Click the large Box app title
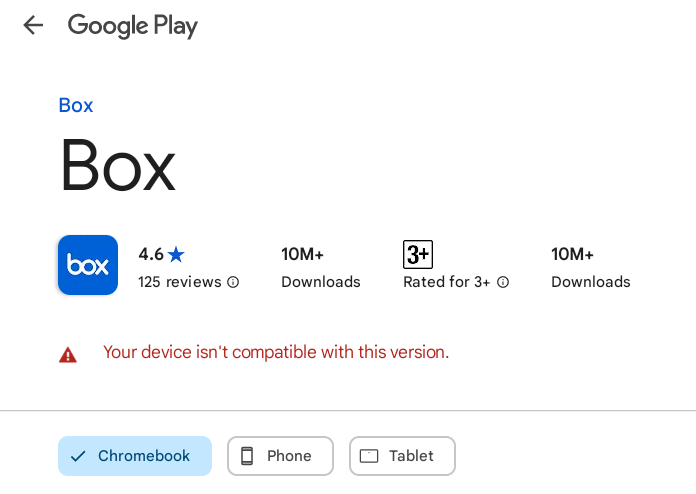 118,165
